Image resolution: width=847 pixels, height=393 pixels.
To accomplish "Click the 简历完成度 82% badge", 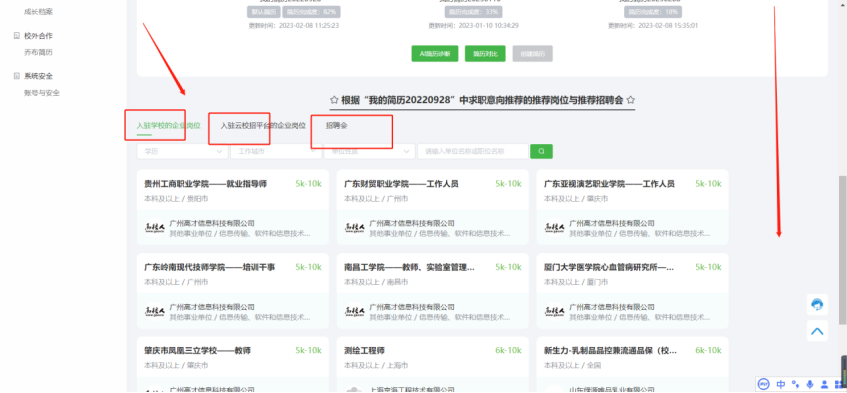I will 311,12.
